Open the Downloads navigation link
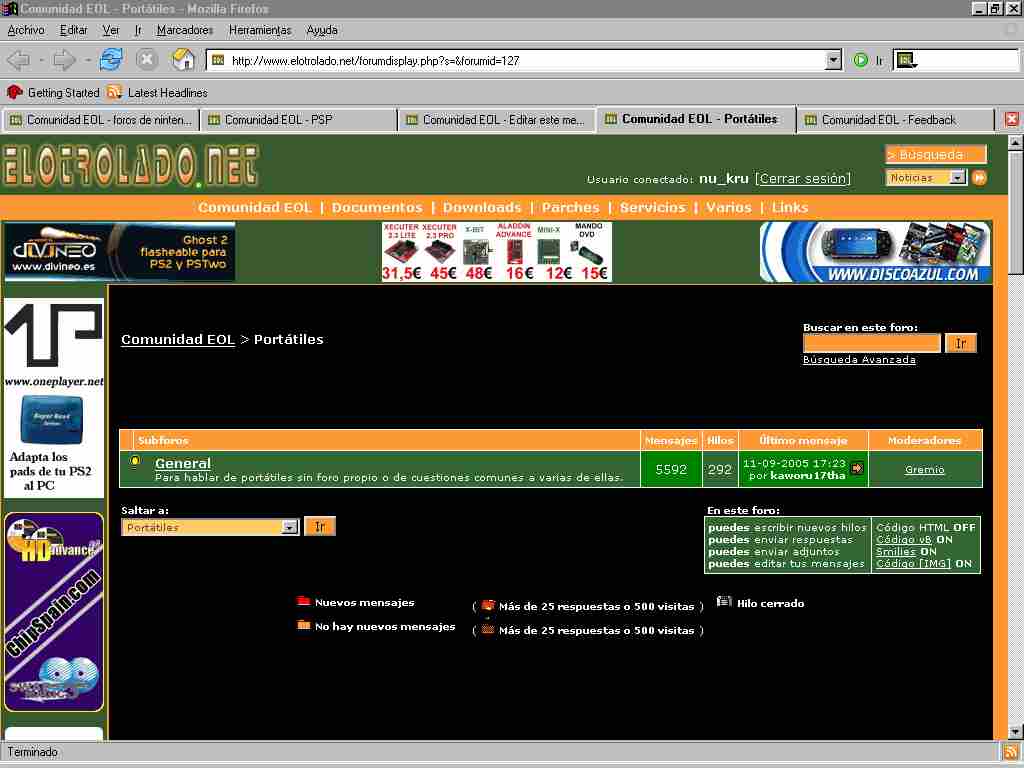 click(482, 207)
